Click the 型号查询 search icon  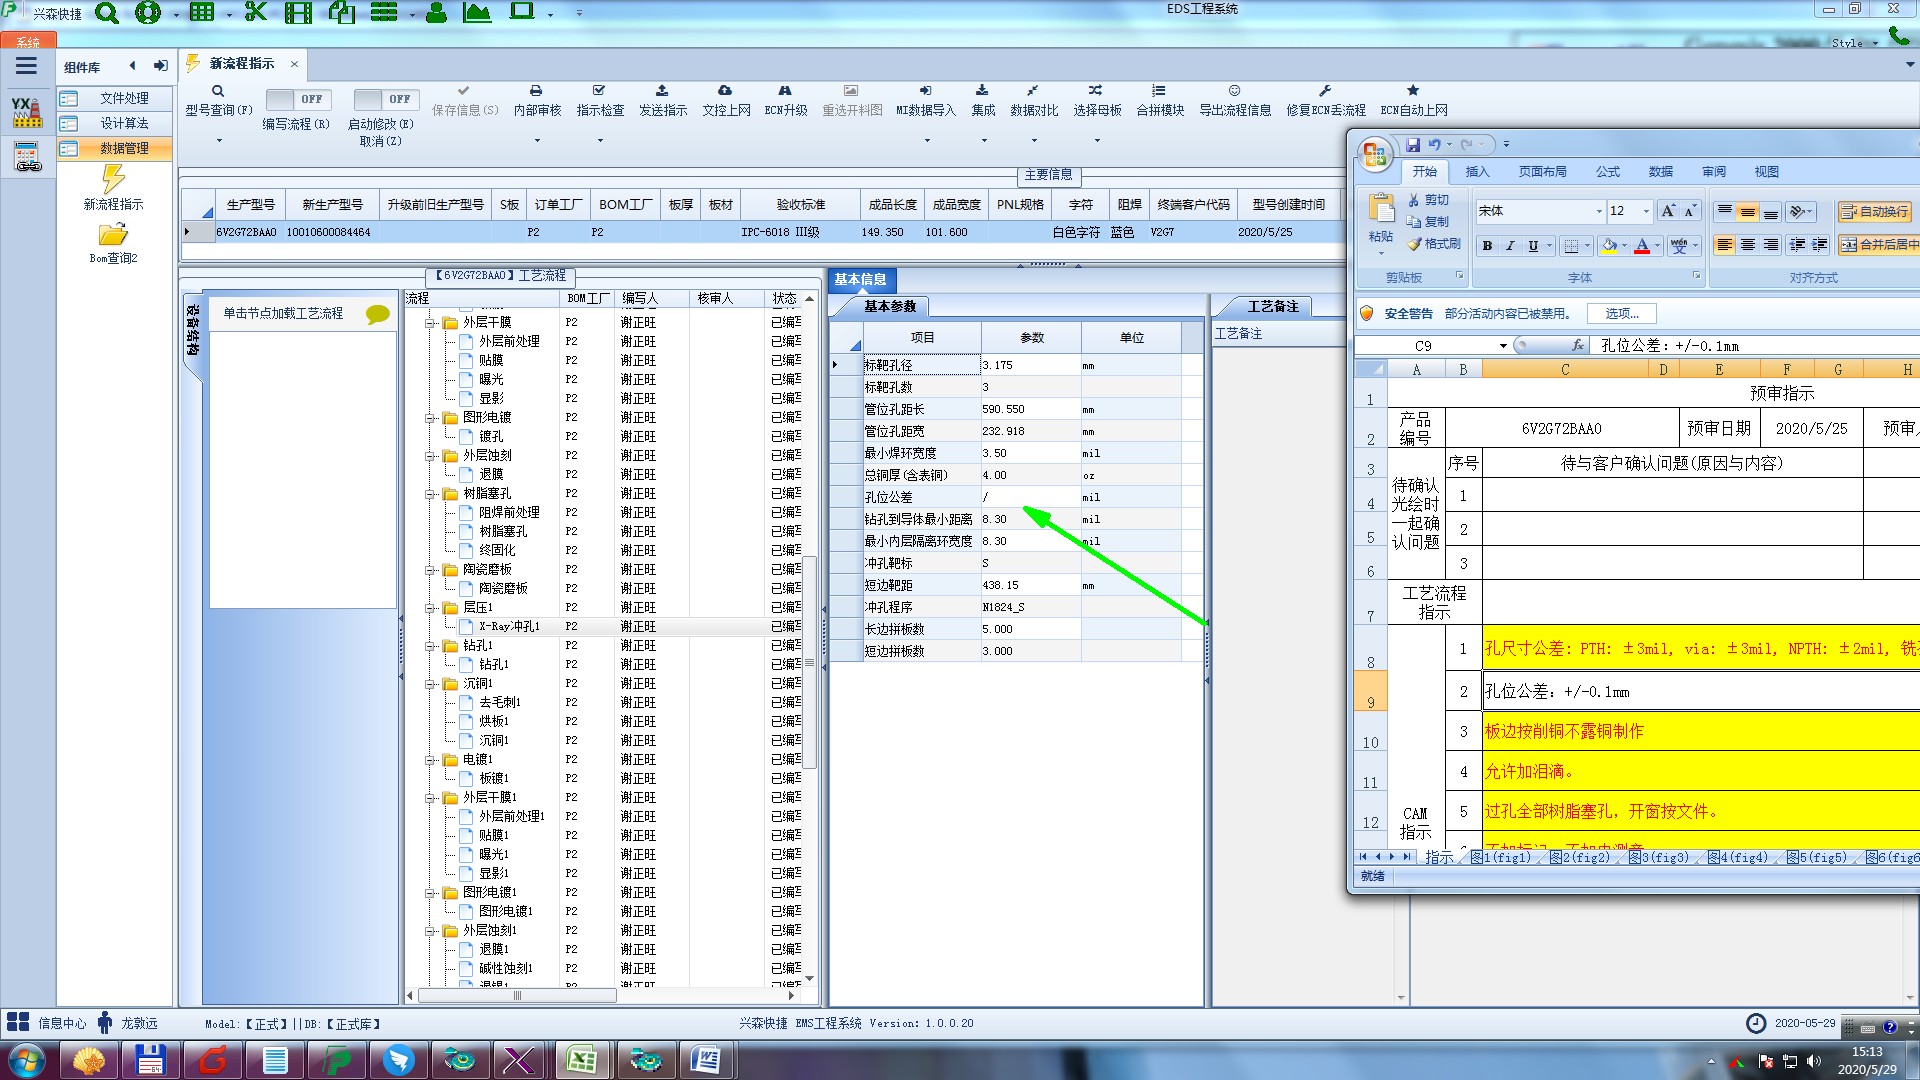(218, 91)
